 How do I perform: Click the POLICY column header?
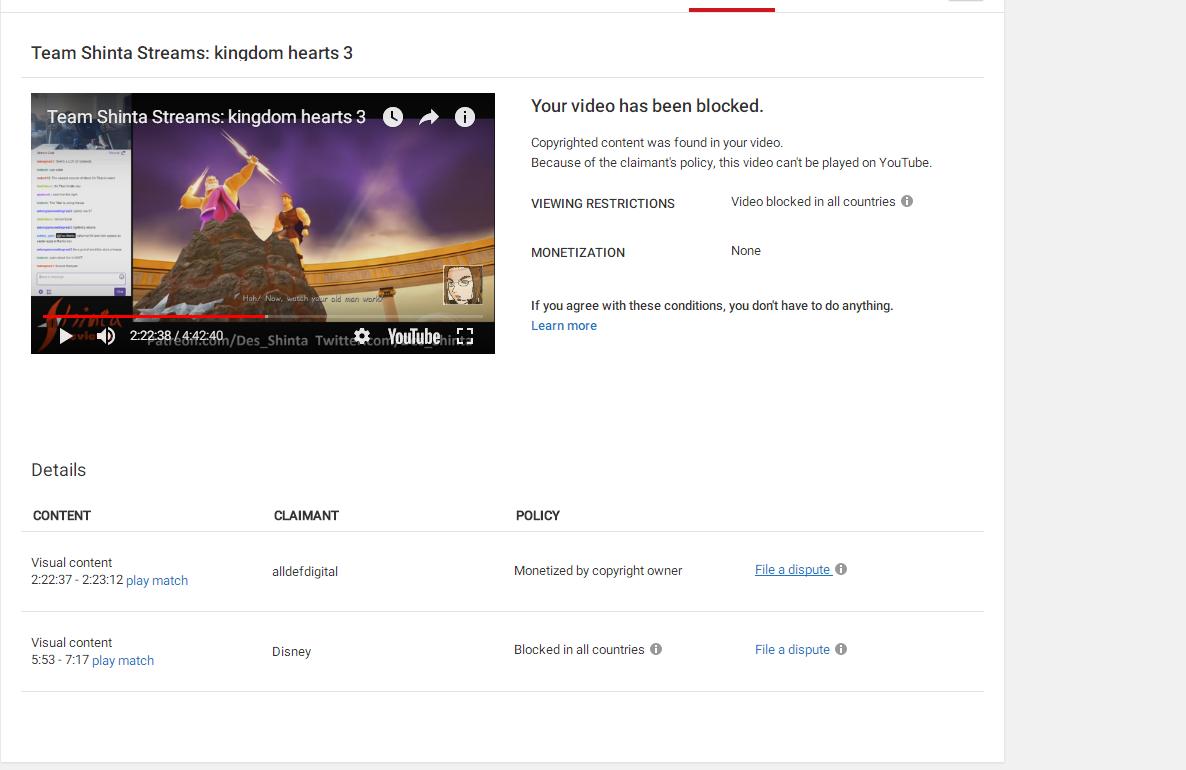pos(538,515)
